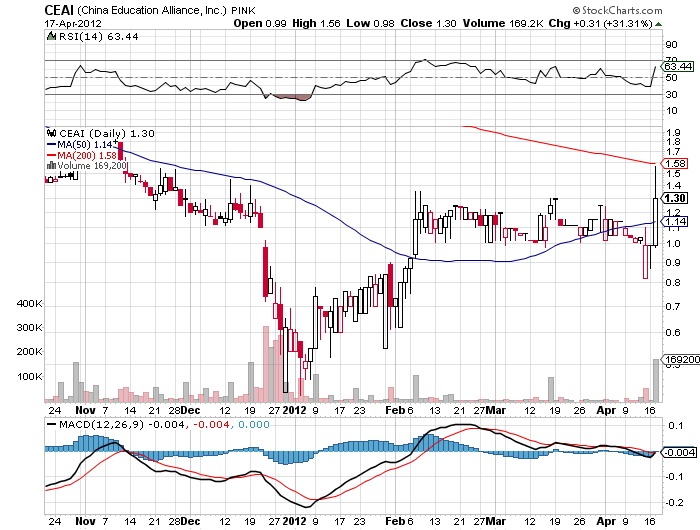This screenshot has width=700, height=530.
Task: Select the CEAI ticker symbol title
Action: pos(59,10)
